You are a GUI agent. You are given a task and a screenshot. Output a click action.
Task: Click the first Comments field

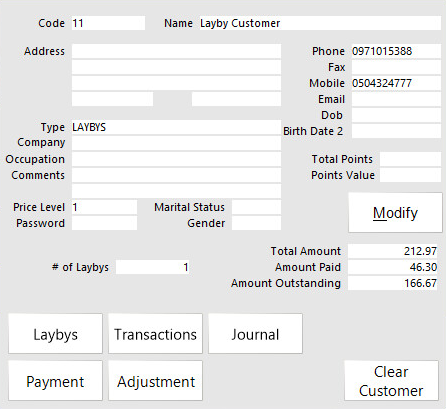click(x=176, y=175)
